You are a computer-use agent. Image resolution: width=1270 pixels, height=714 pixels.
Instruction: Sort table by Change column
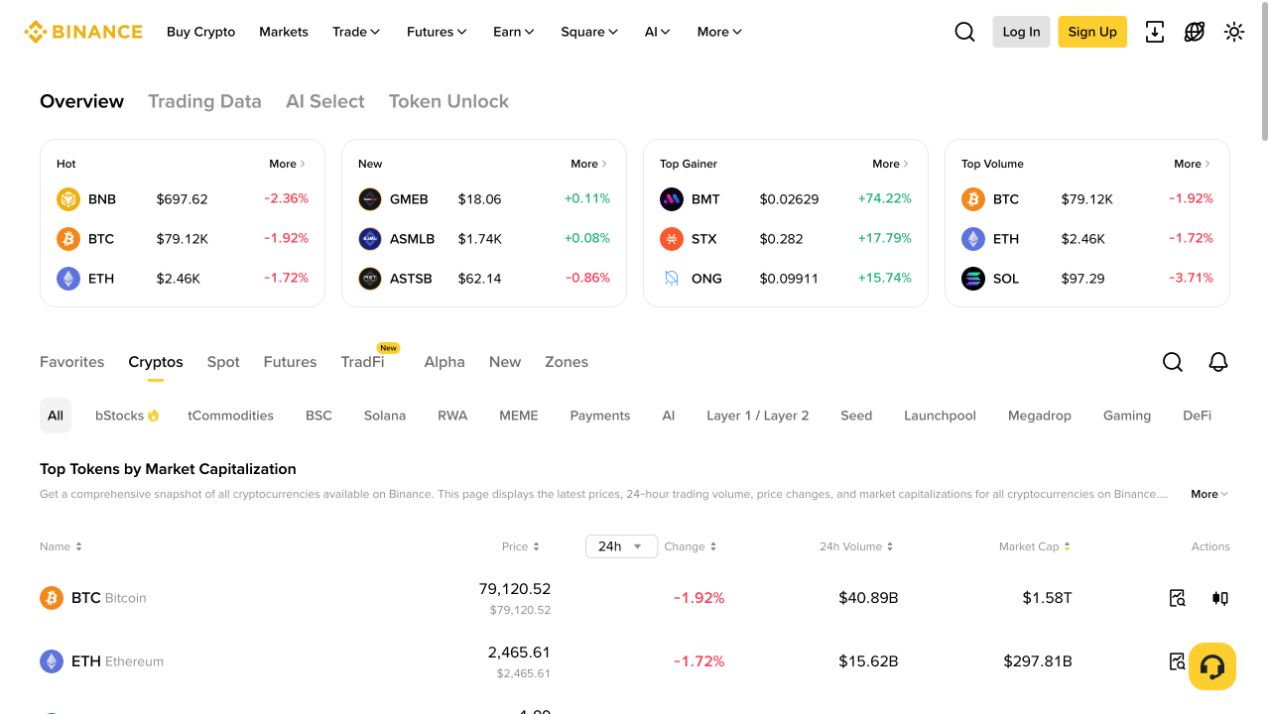pos(690,547)
